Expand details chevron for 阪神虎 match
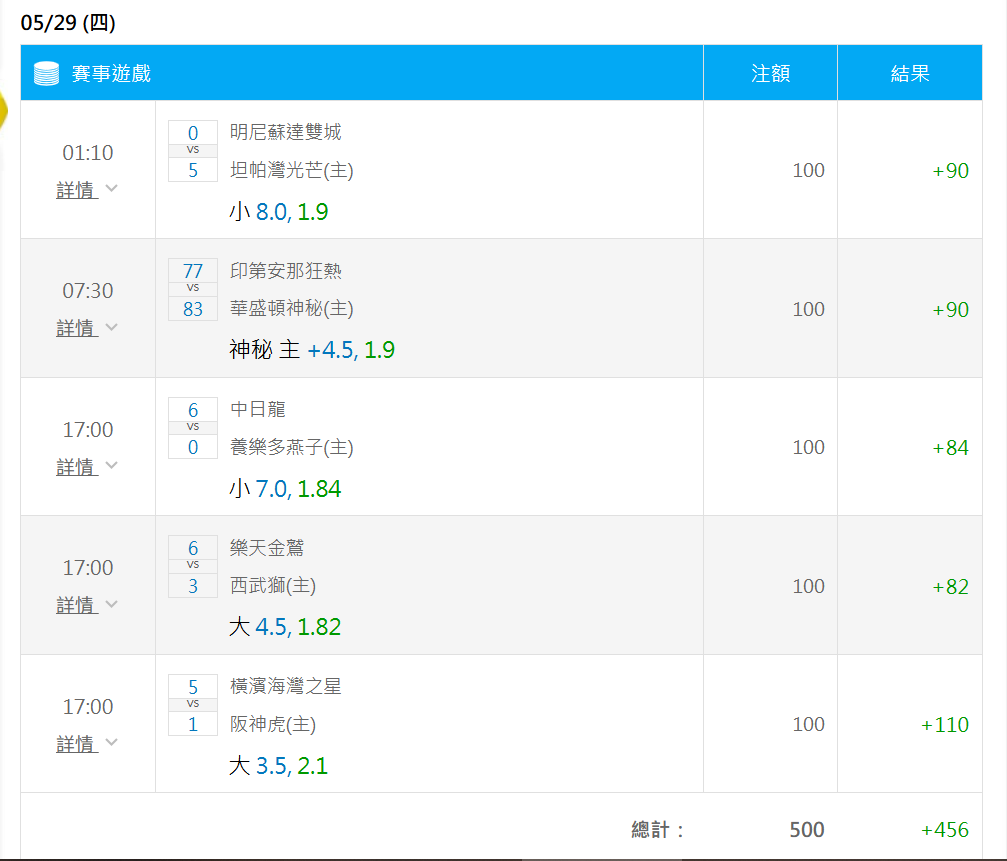Screen dimensions: 1007x861 pos(112,742)
